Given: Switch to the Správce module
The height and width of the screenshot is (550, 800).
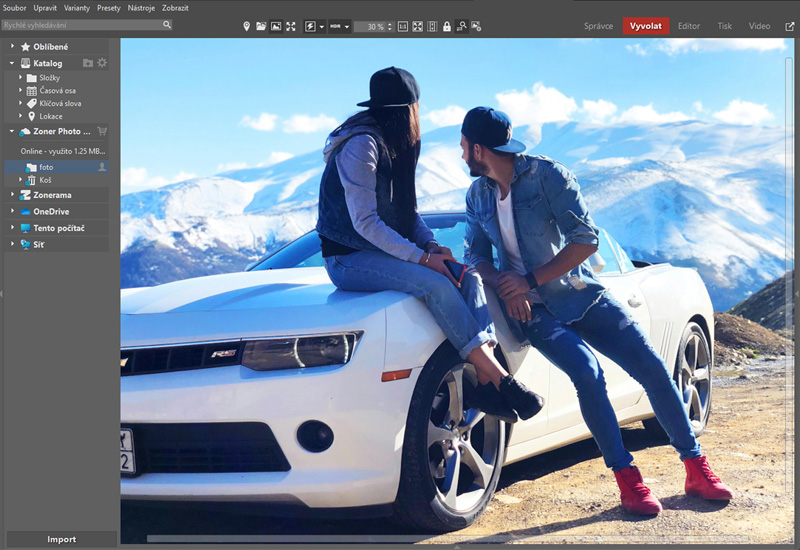Looking at the screenshot, I should [x=598, y=26].
